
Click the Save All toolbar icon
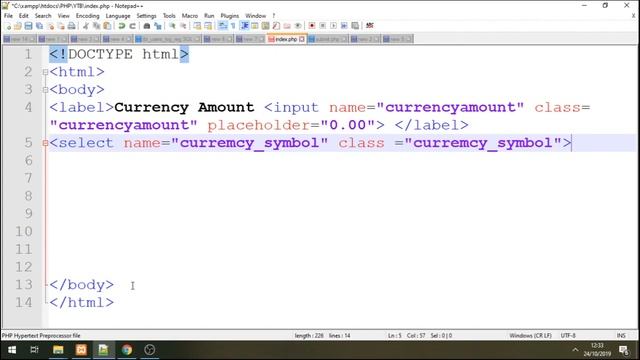pos(39,26)
